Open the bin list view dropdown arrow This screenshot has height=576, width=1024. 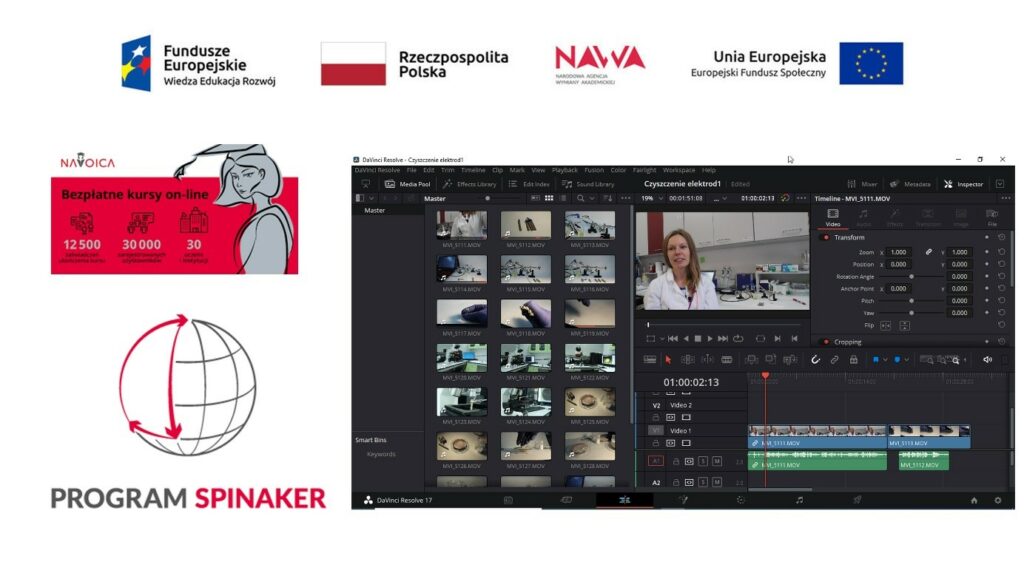point(372,199)
